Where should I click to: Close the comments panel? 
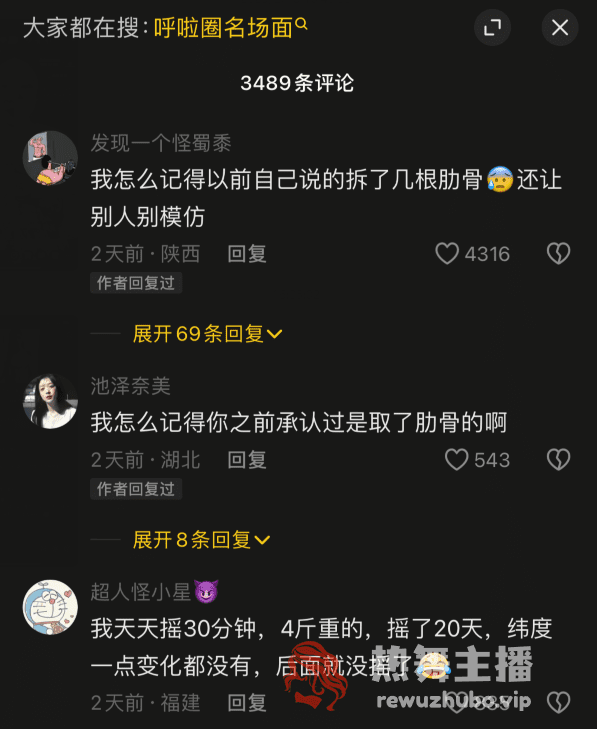[x=560, y=27]
